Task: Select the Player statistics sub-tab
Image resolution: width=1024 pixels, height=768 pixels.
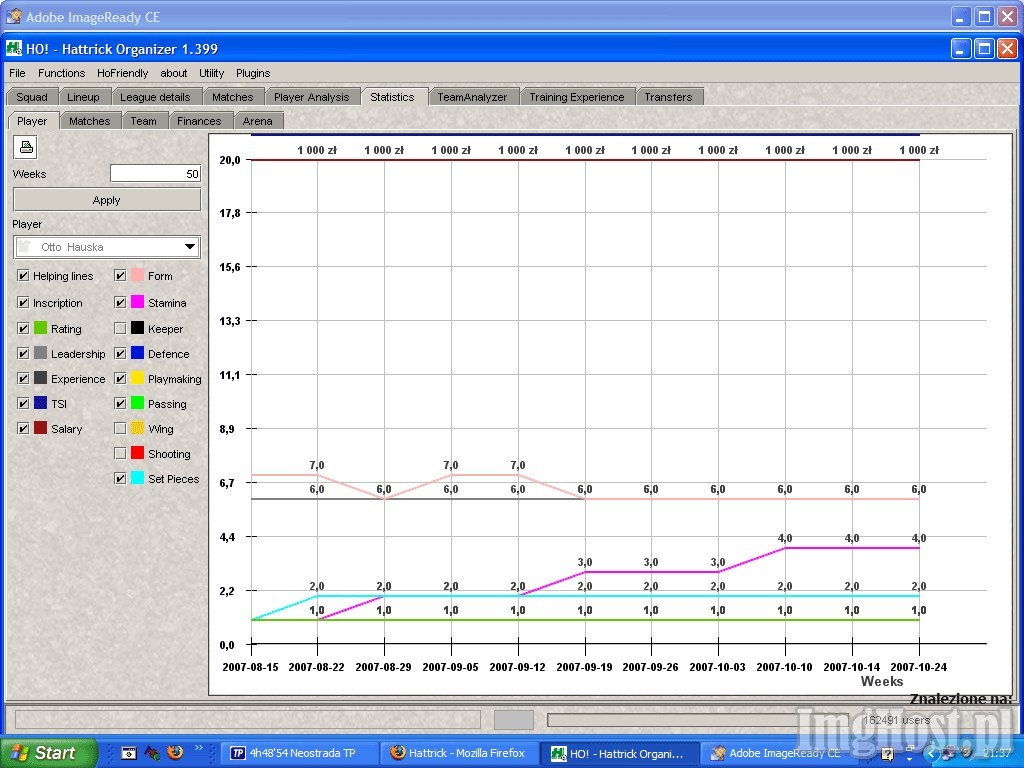Action: coord(32,121)
